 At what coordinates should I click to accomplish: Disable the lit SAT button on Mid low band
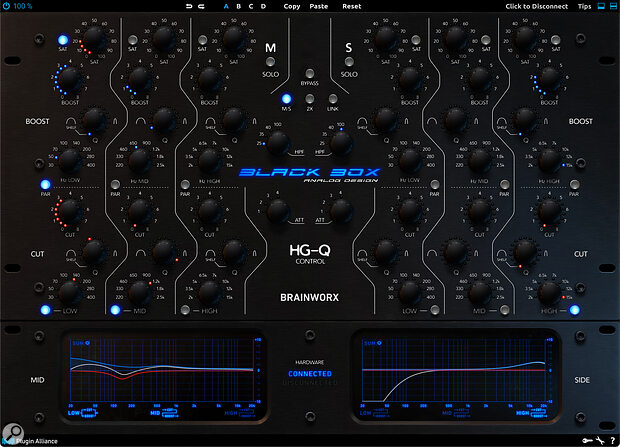pos(63,40)
